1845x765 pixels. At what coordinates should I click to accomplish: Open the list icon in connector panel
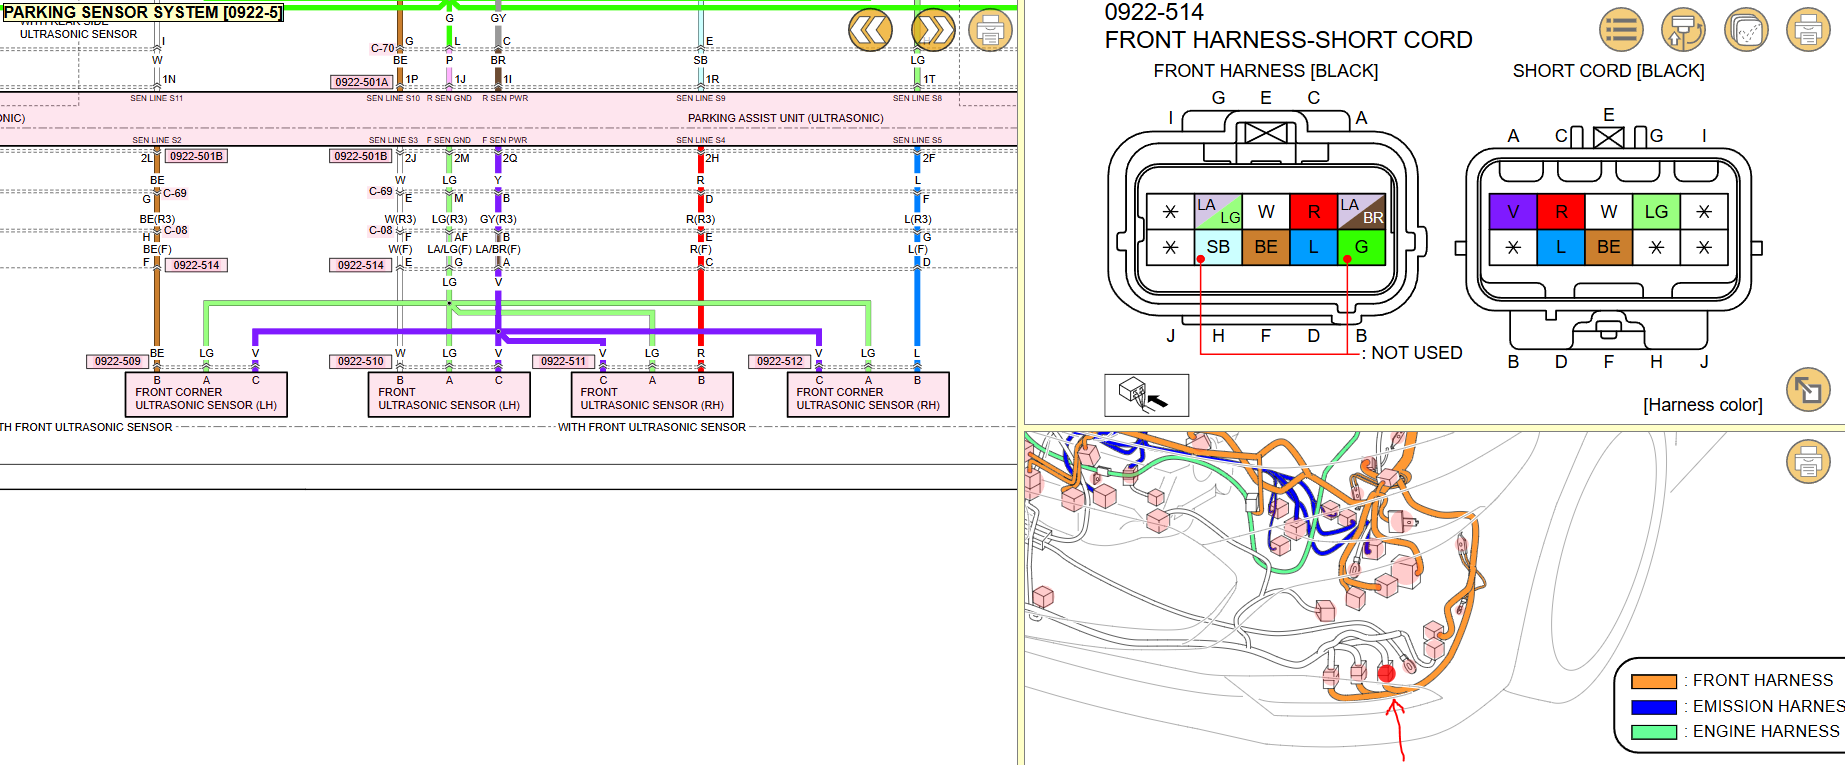(1621, 30)
